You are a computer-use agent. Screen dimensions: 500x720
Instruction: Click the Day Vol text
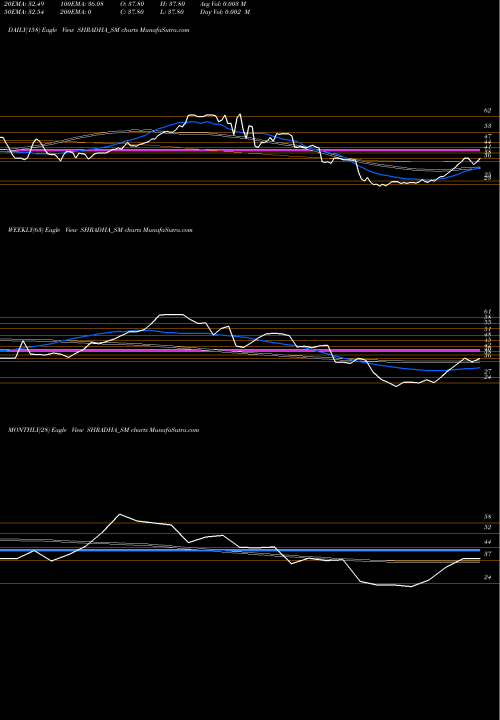225,12
